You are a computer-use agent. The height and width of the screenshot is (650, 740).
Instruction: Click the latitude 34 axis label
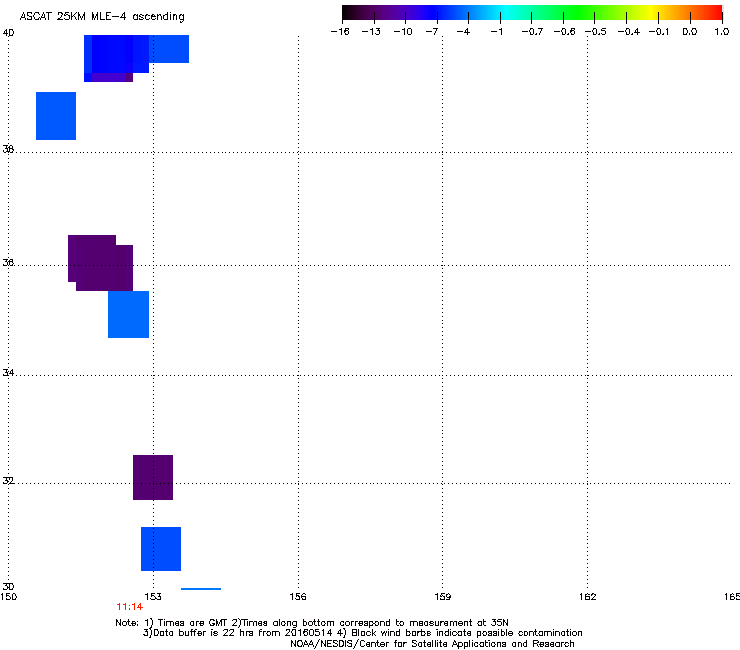[8, 372]
